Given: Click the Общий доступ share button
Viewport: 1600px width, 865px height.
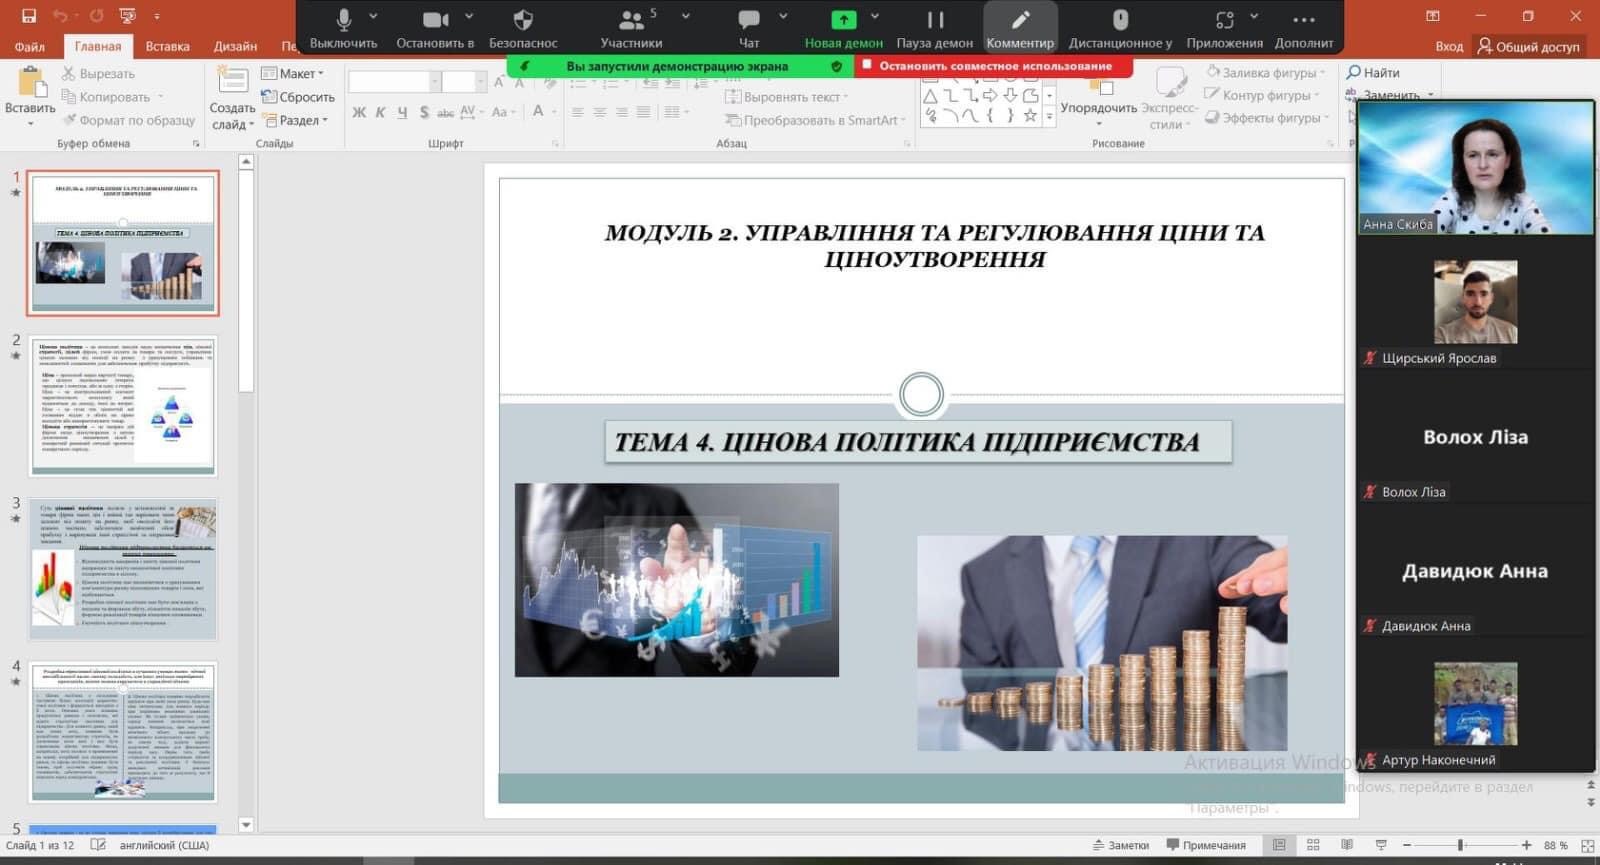Looking at the screenshot, I should 1530,46.
